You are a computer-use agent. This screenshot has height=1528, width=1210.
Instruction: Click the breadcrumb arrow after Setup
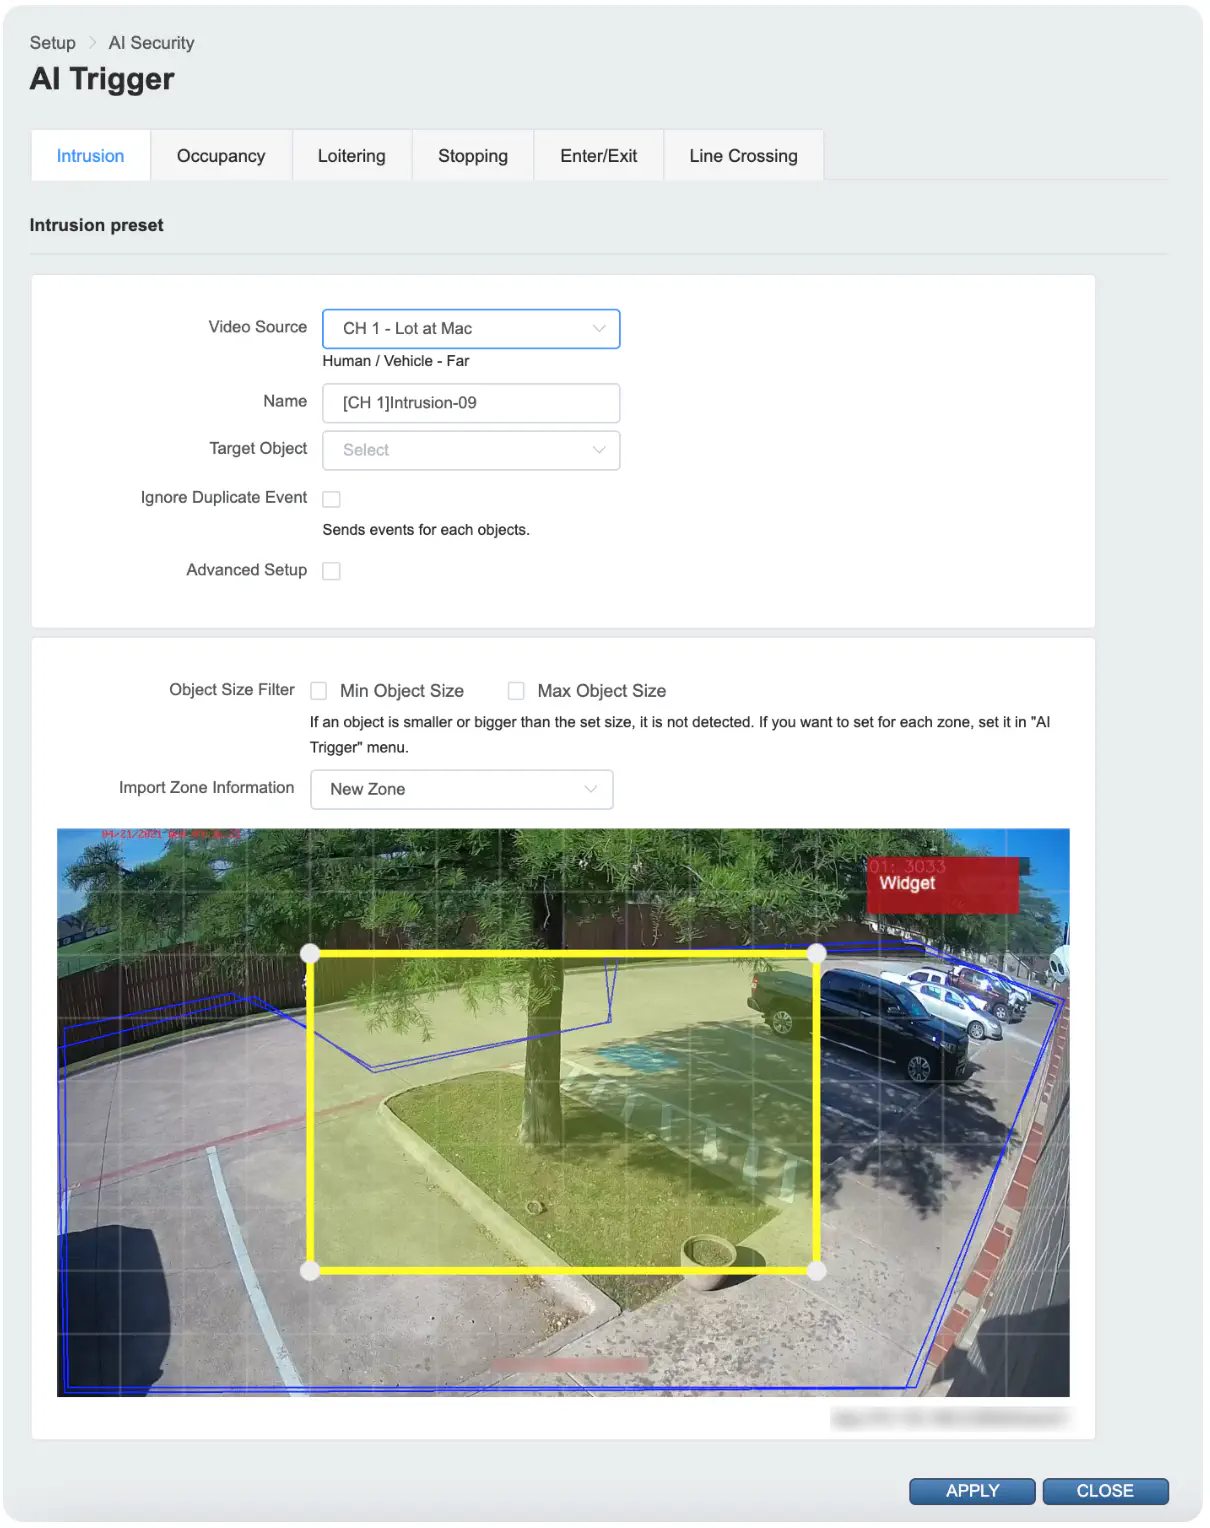(92, 43)
